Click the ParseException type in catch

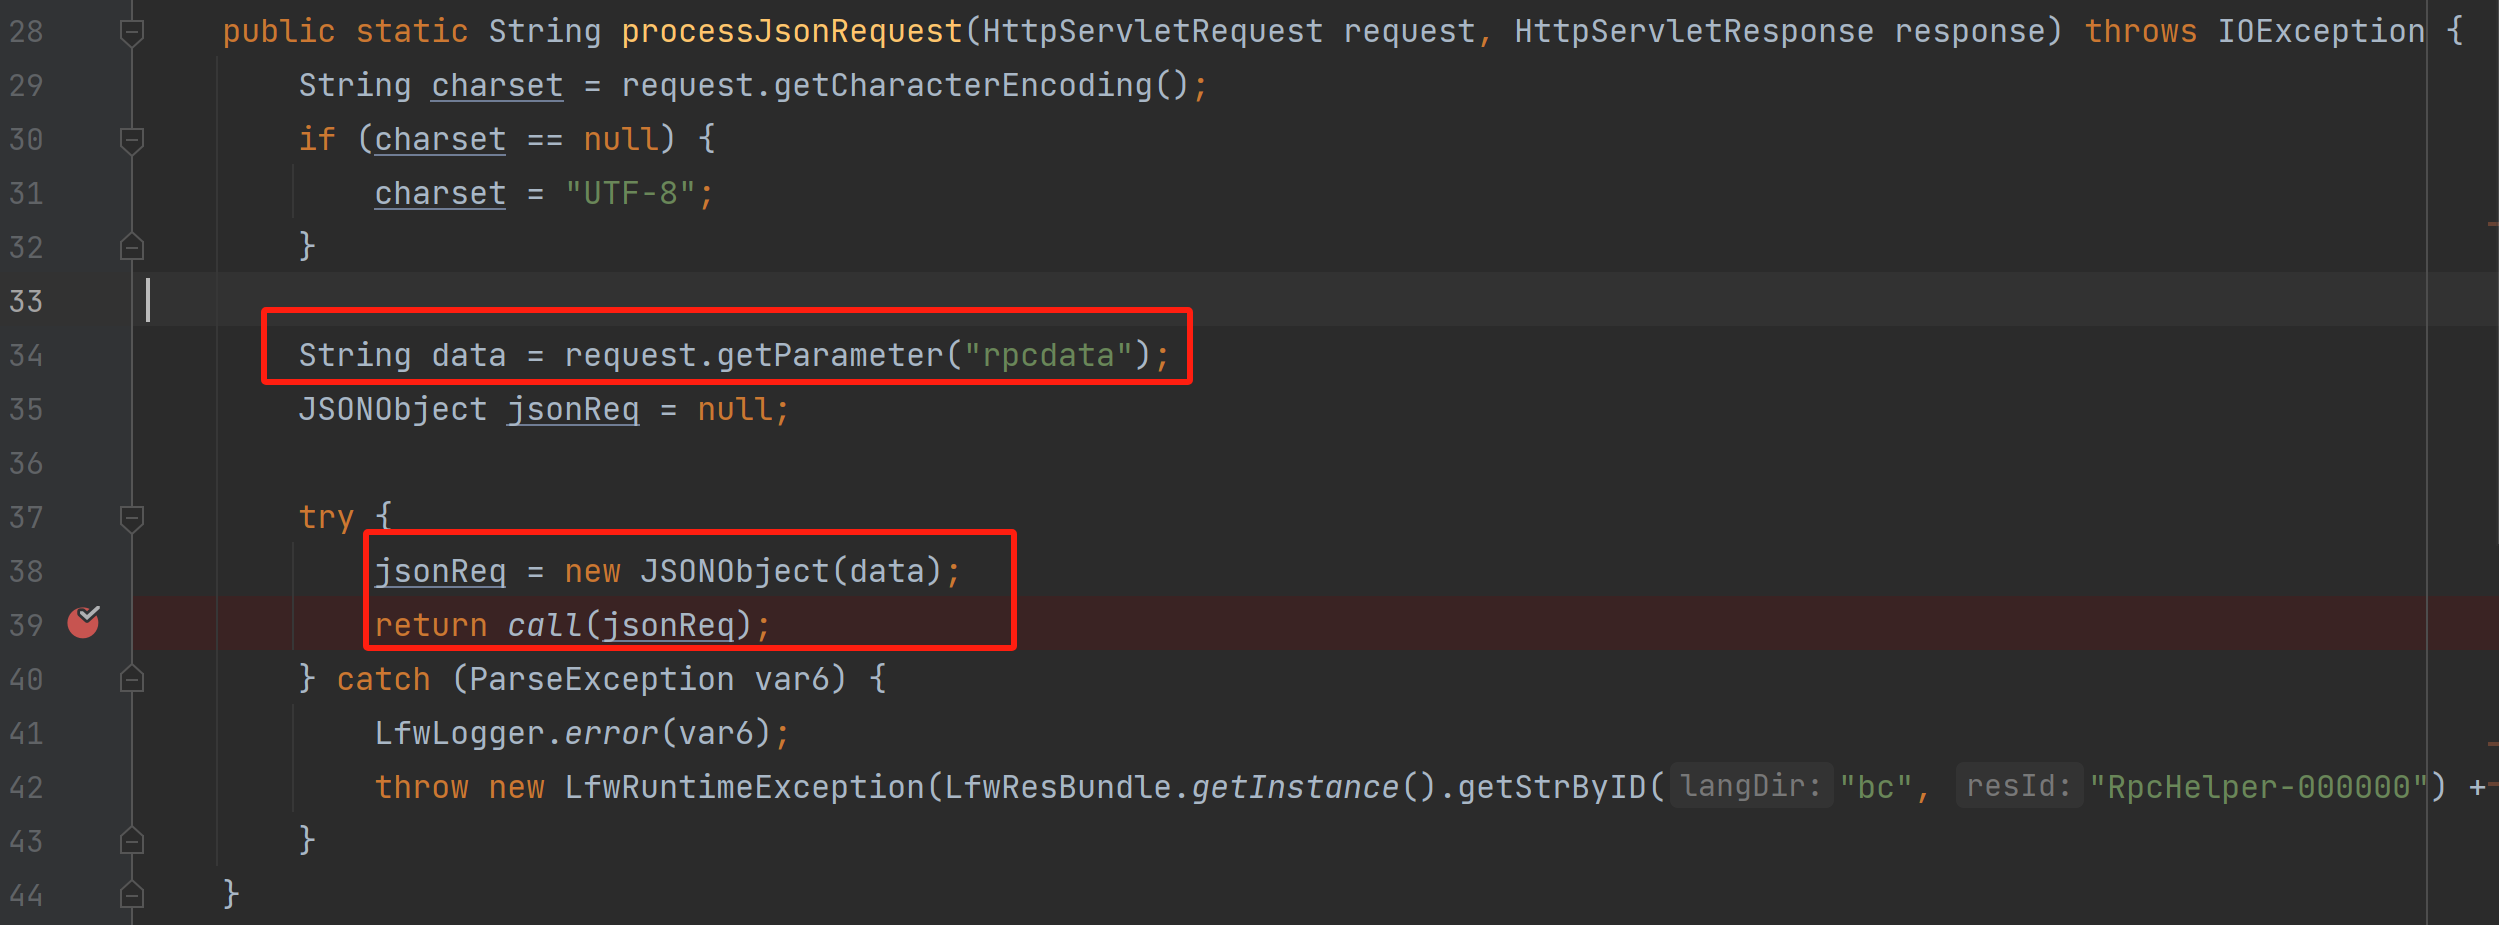[x=601, y=680]
